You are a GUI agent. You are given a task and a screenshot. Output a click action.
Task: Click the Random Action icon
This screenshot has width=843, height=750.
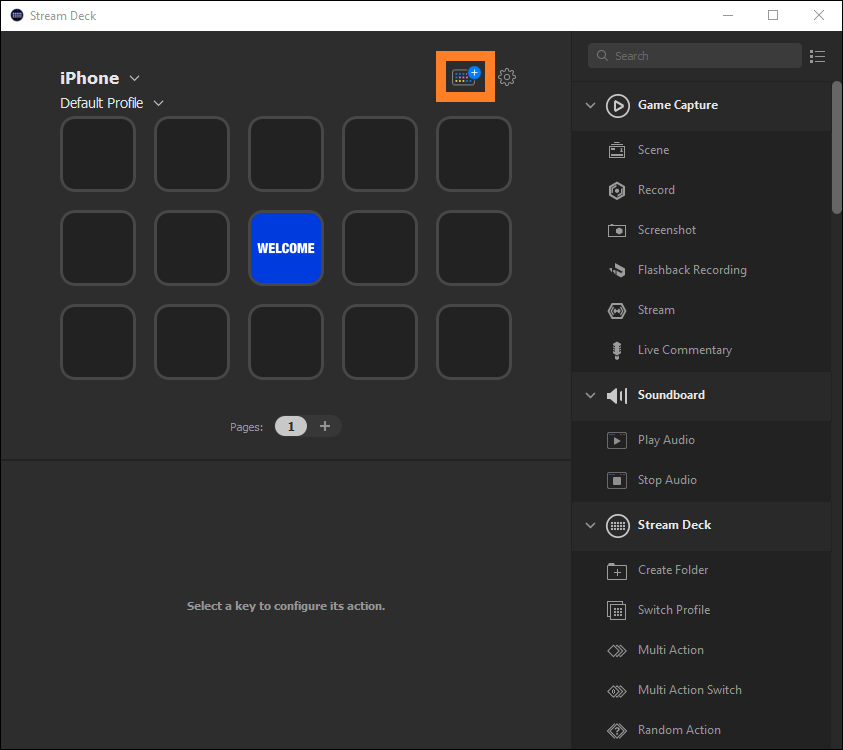click(617, 730)
